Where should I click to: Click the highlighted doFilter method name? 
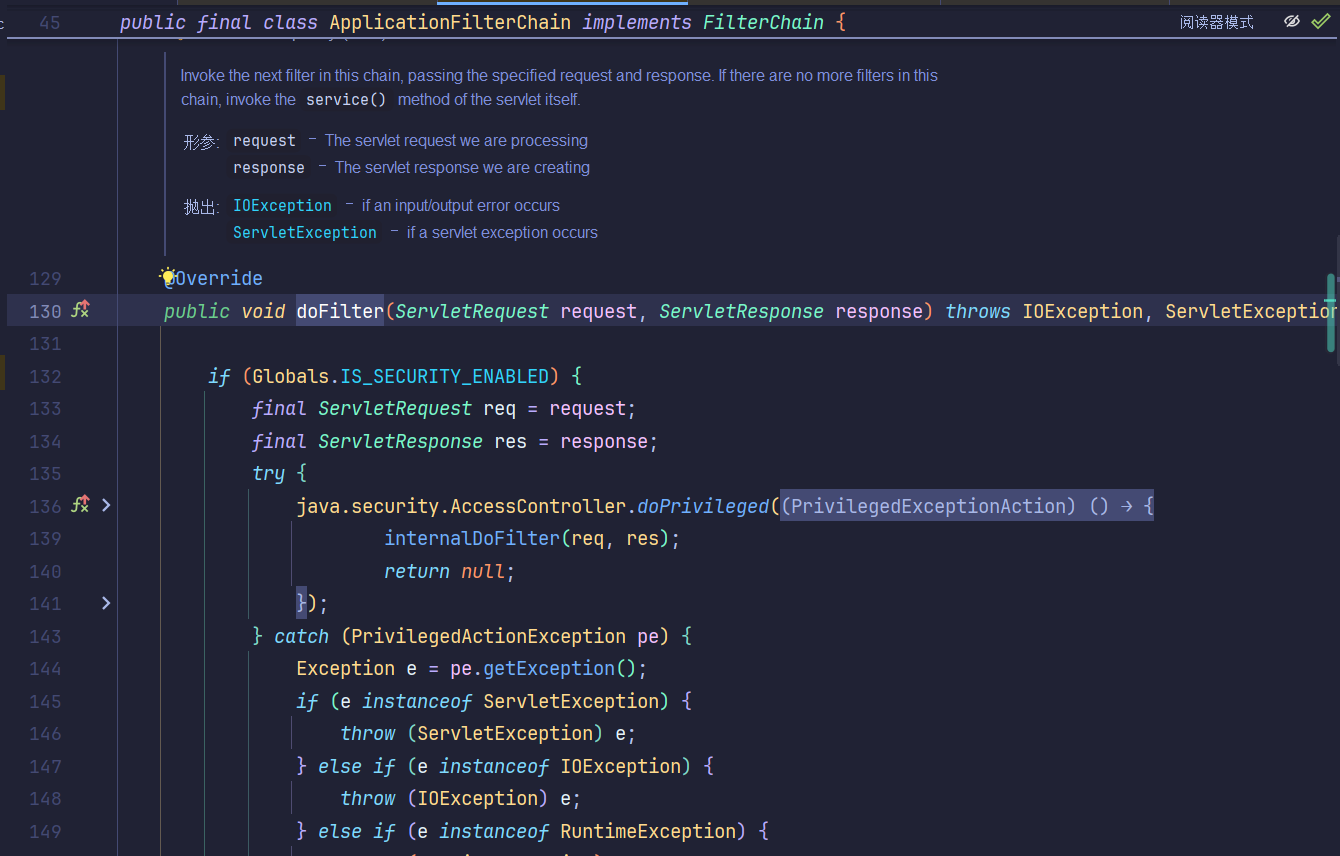point(339,311)
